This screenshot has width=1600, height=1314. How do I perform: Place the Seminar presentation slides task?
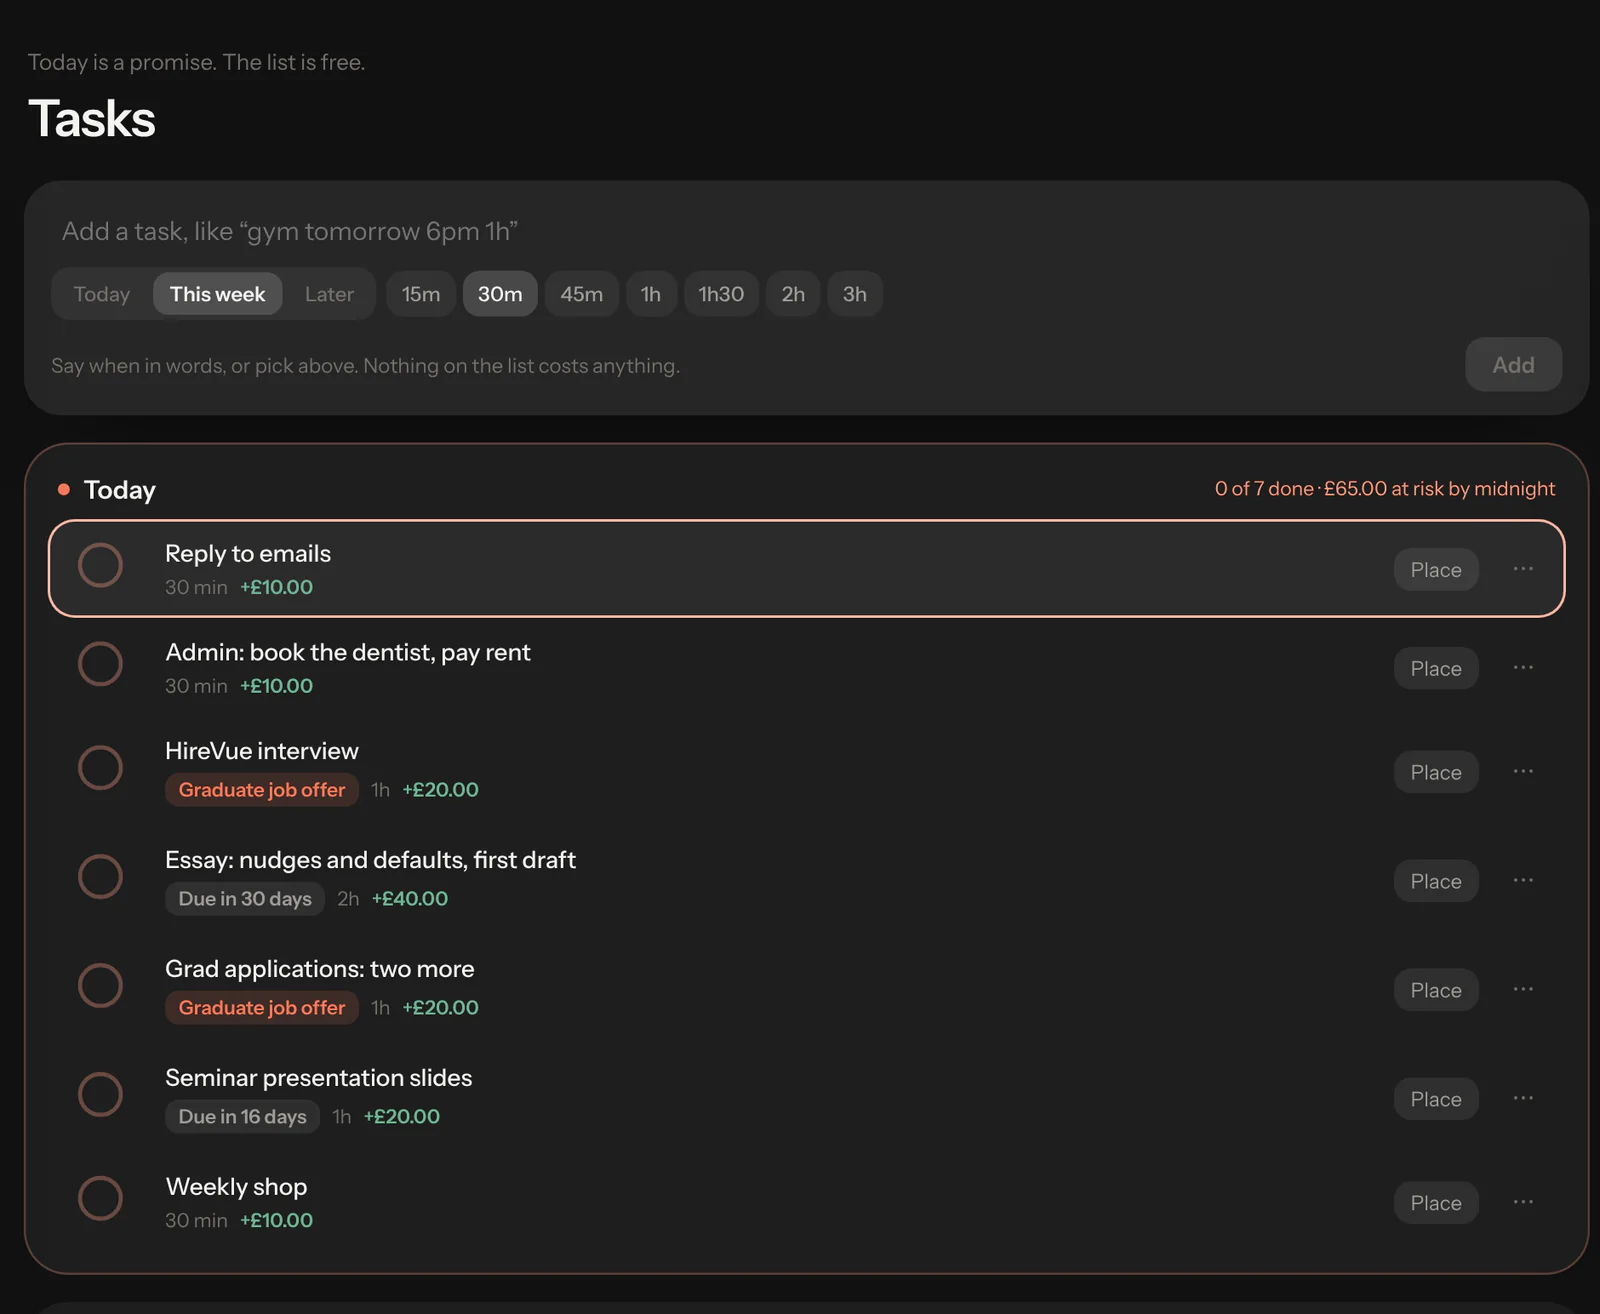coord(1436,1100)
